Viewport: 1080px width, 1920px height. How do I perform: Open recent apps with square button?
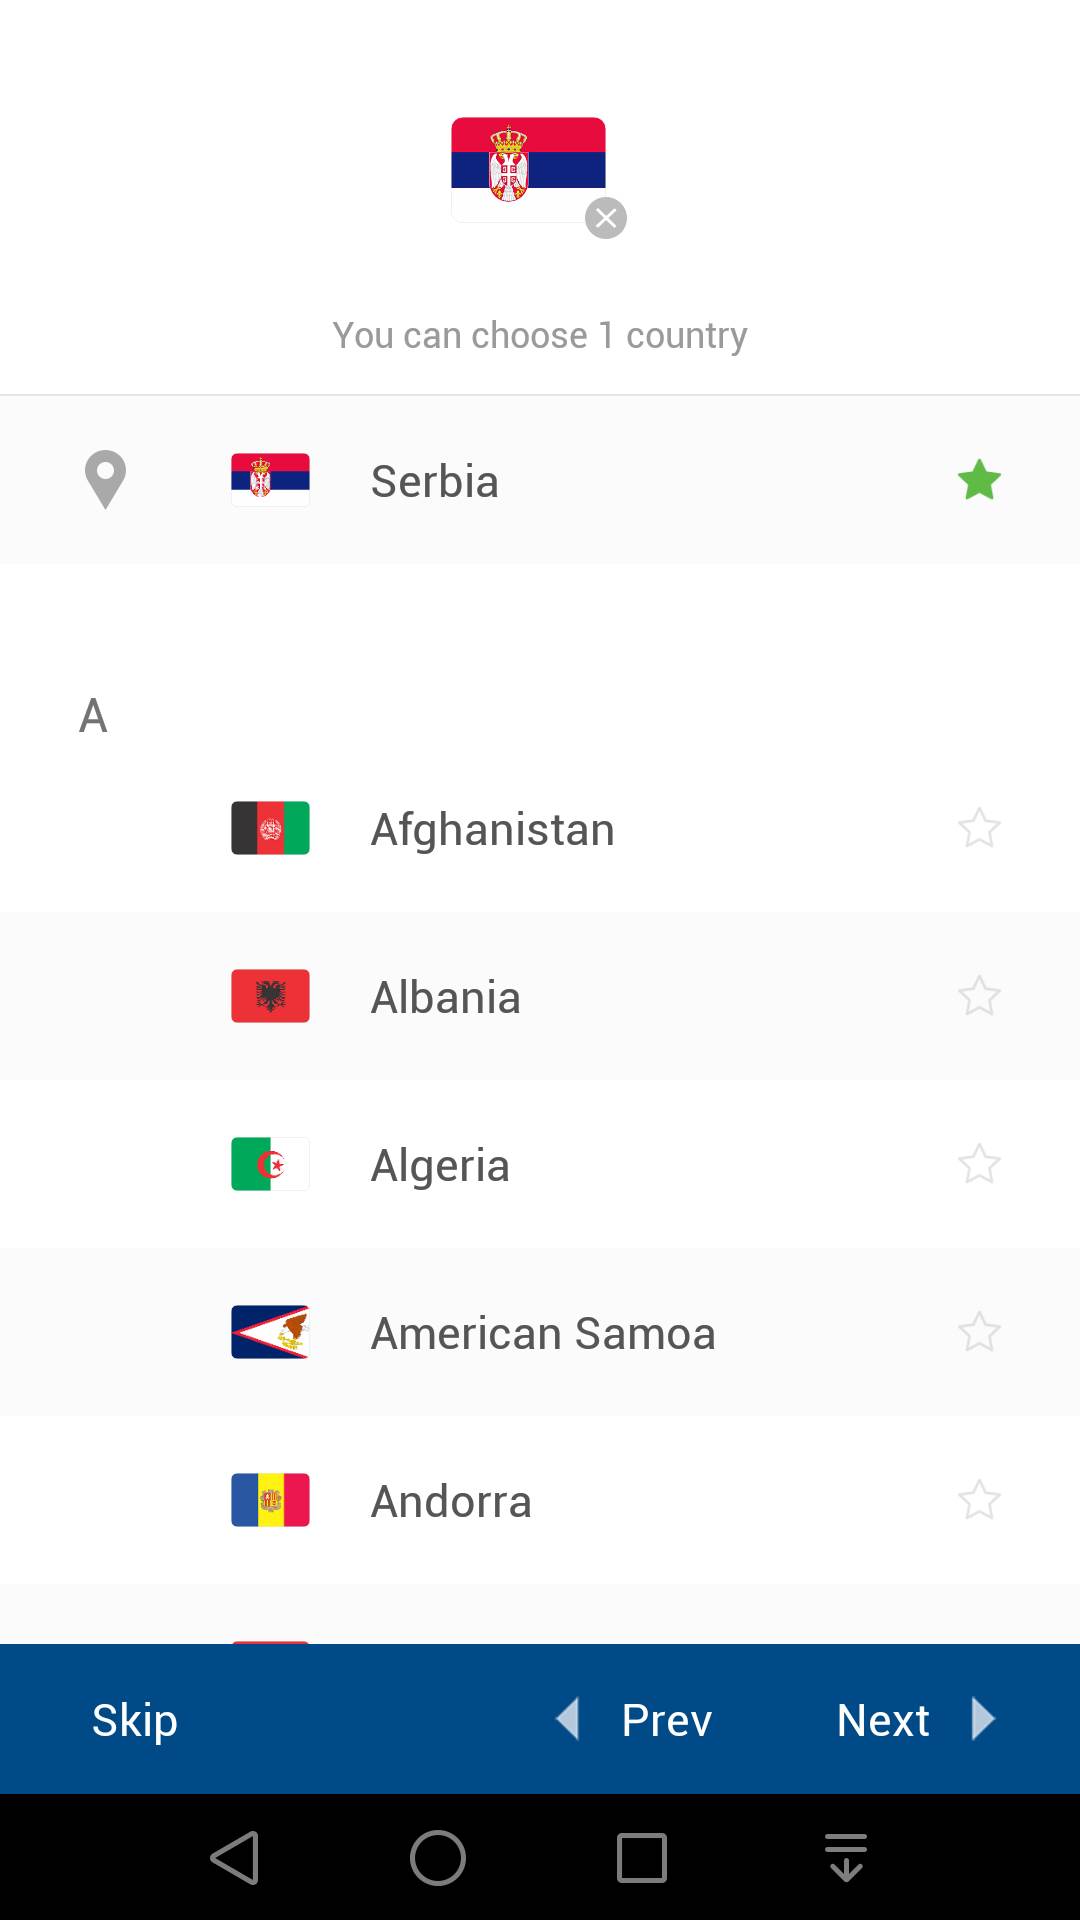(x=642, y=1858)
